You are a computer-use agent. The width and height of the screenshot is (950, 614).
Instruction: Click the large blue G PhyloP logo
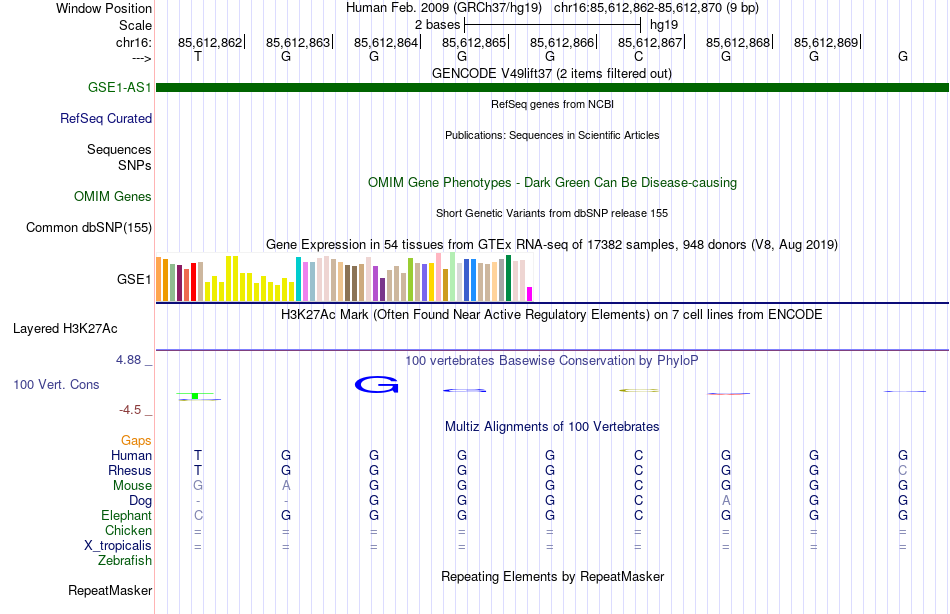[x=377, y=384]
